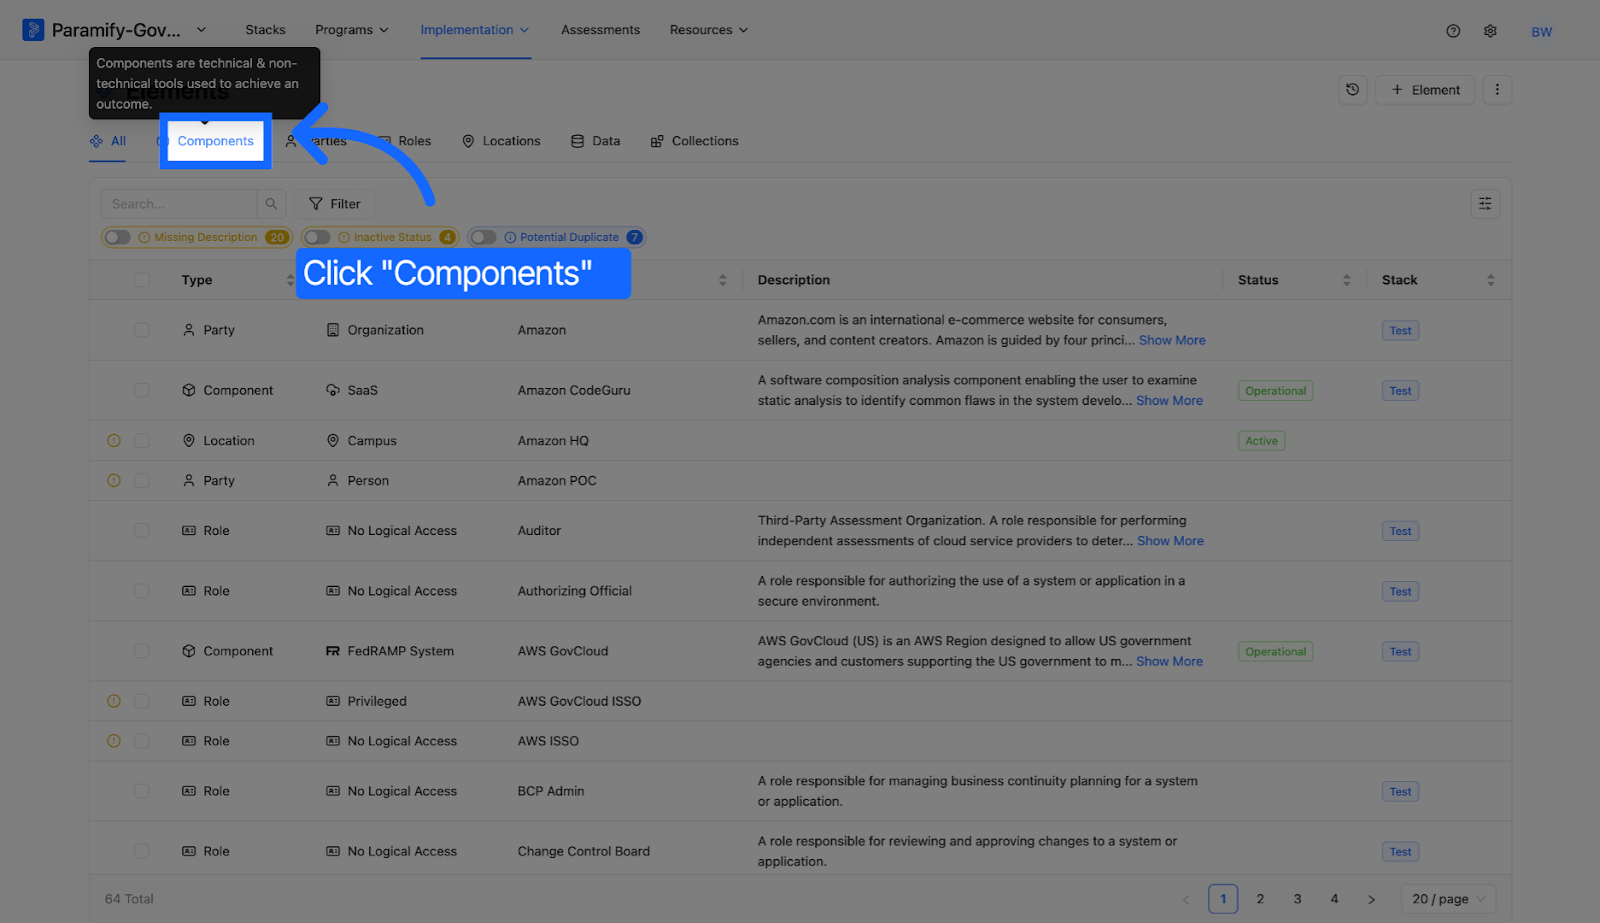The height and width of the screenshot is (923, 1600).
Task: Check the Amazon CodeGuru row checkbox
Action: (142, 391)
